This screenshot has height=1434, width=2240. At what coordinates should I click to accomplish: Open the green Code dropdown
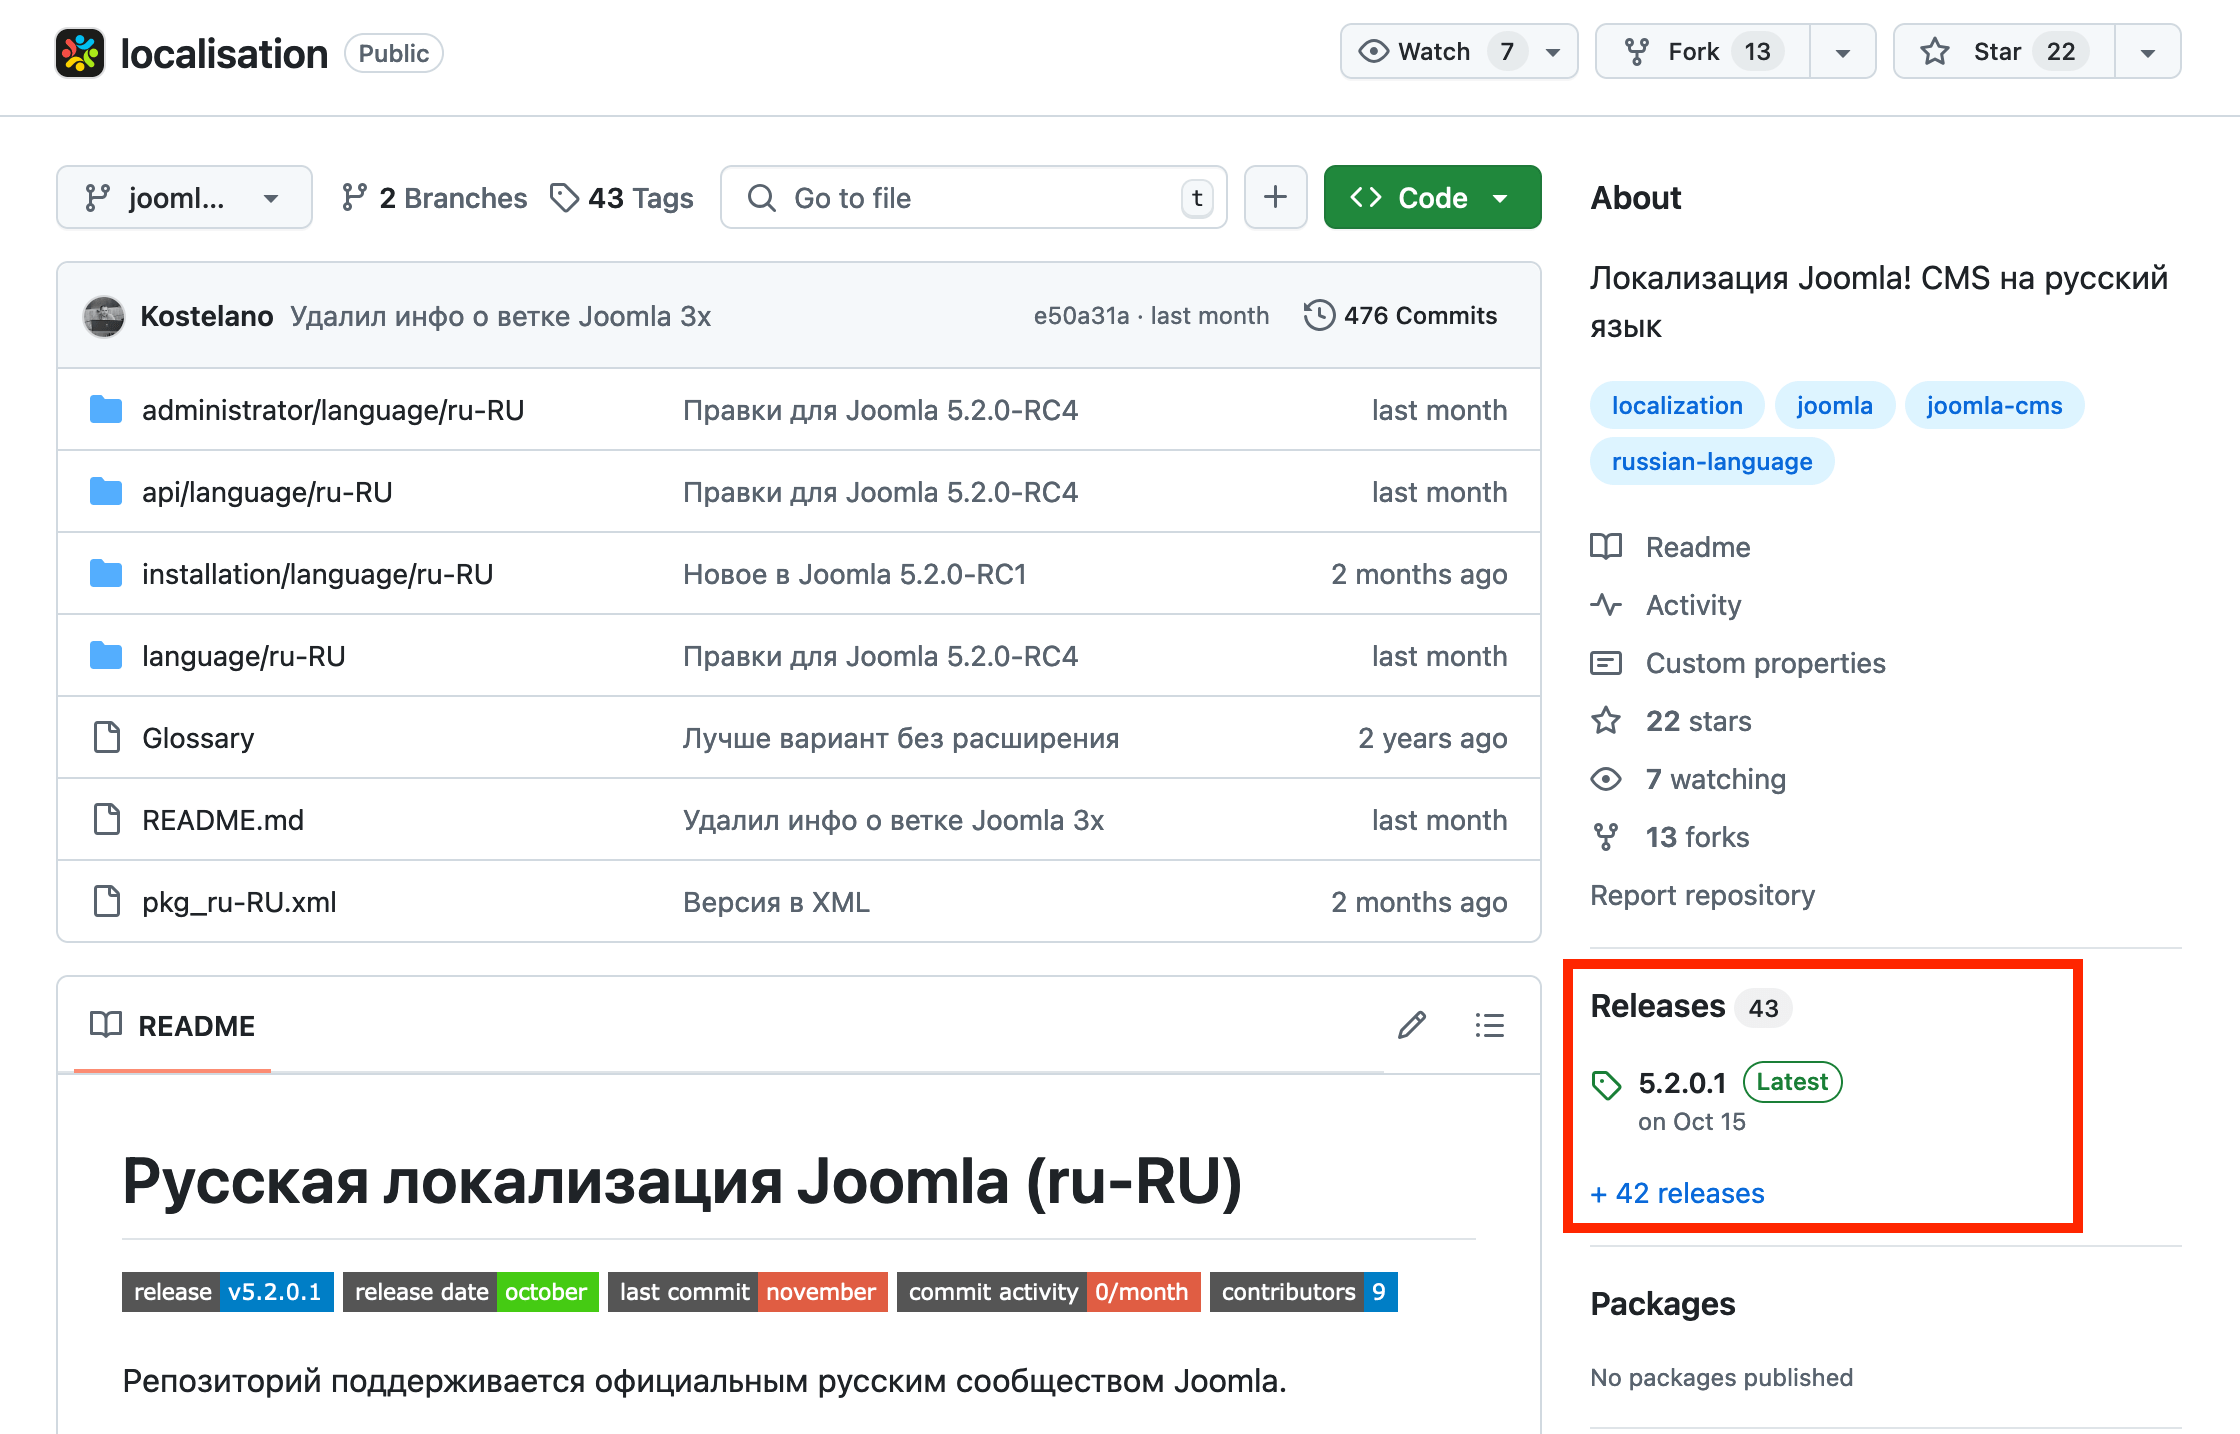point(1432,197)
